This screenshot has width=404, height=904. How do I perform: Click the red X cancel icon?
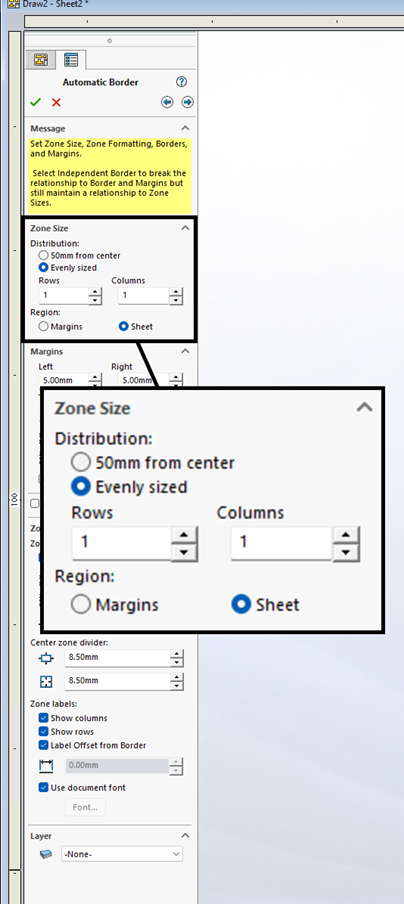pos(56,102)
